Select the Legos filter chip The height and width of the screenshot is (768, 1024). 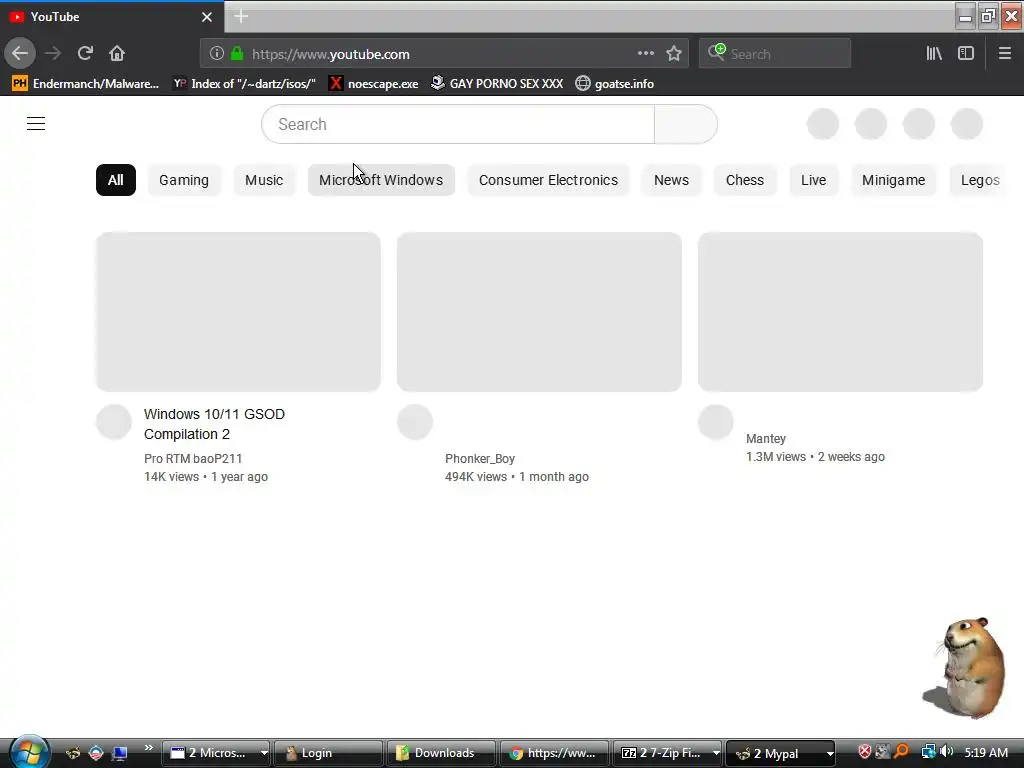coord(980,180)
